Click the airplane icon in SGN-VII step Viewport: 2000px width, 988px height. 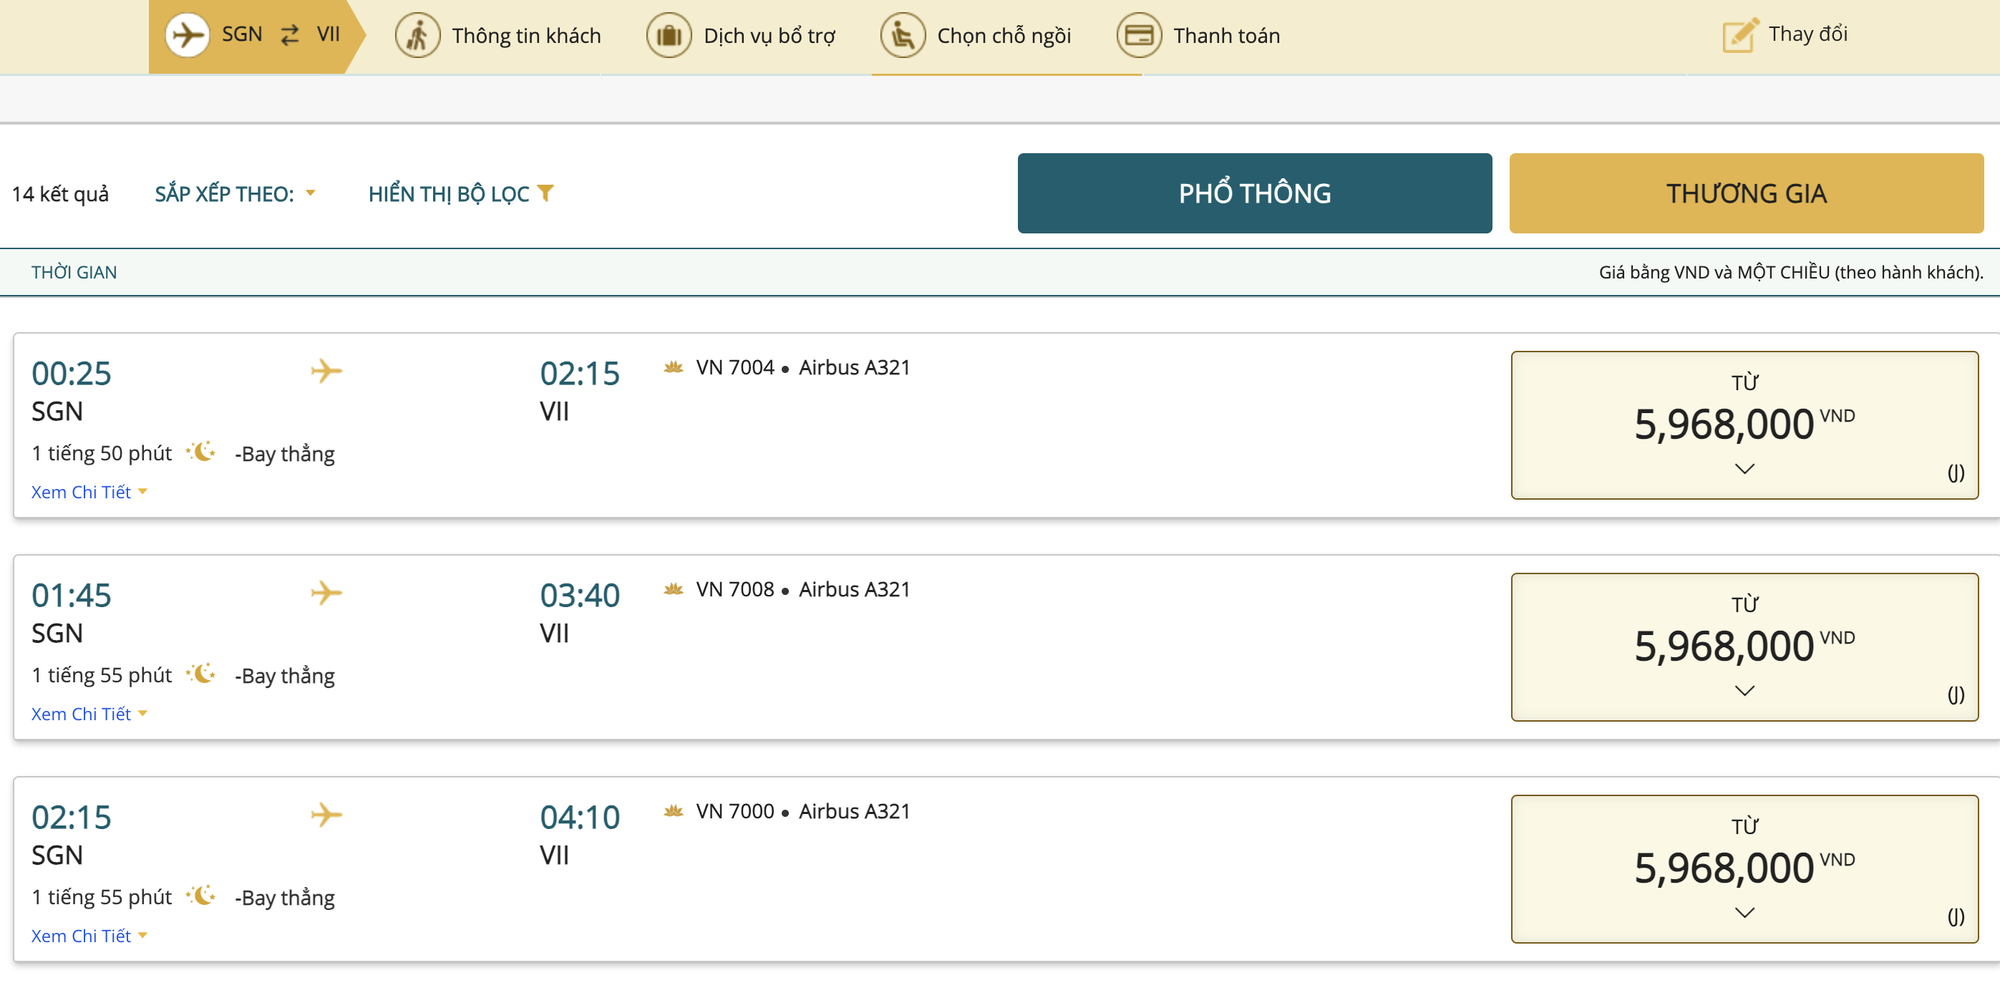[x=187, y=35]
